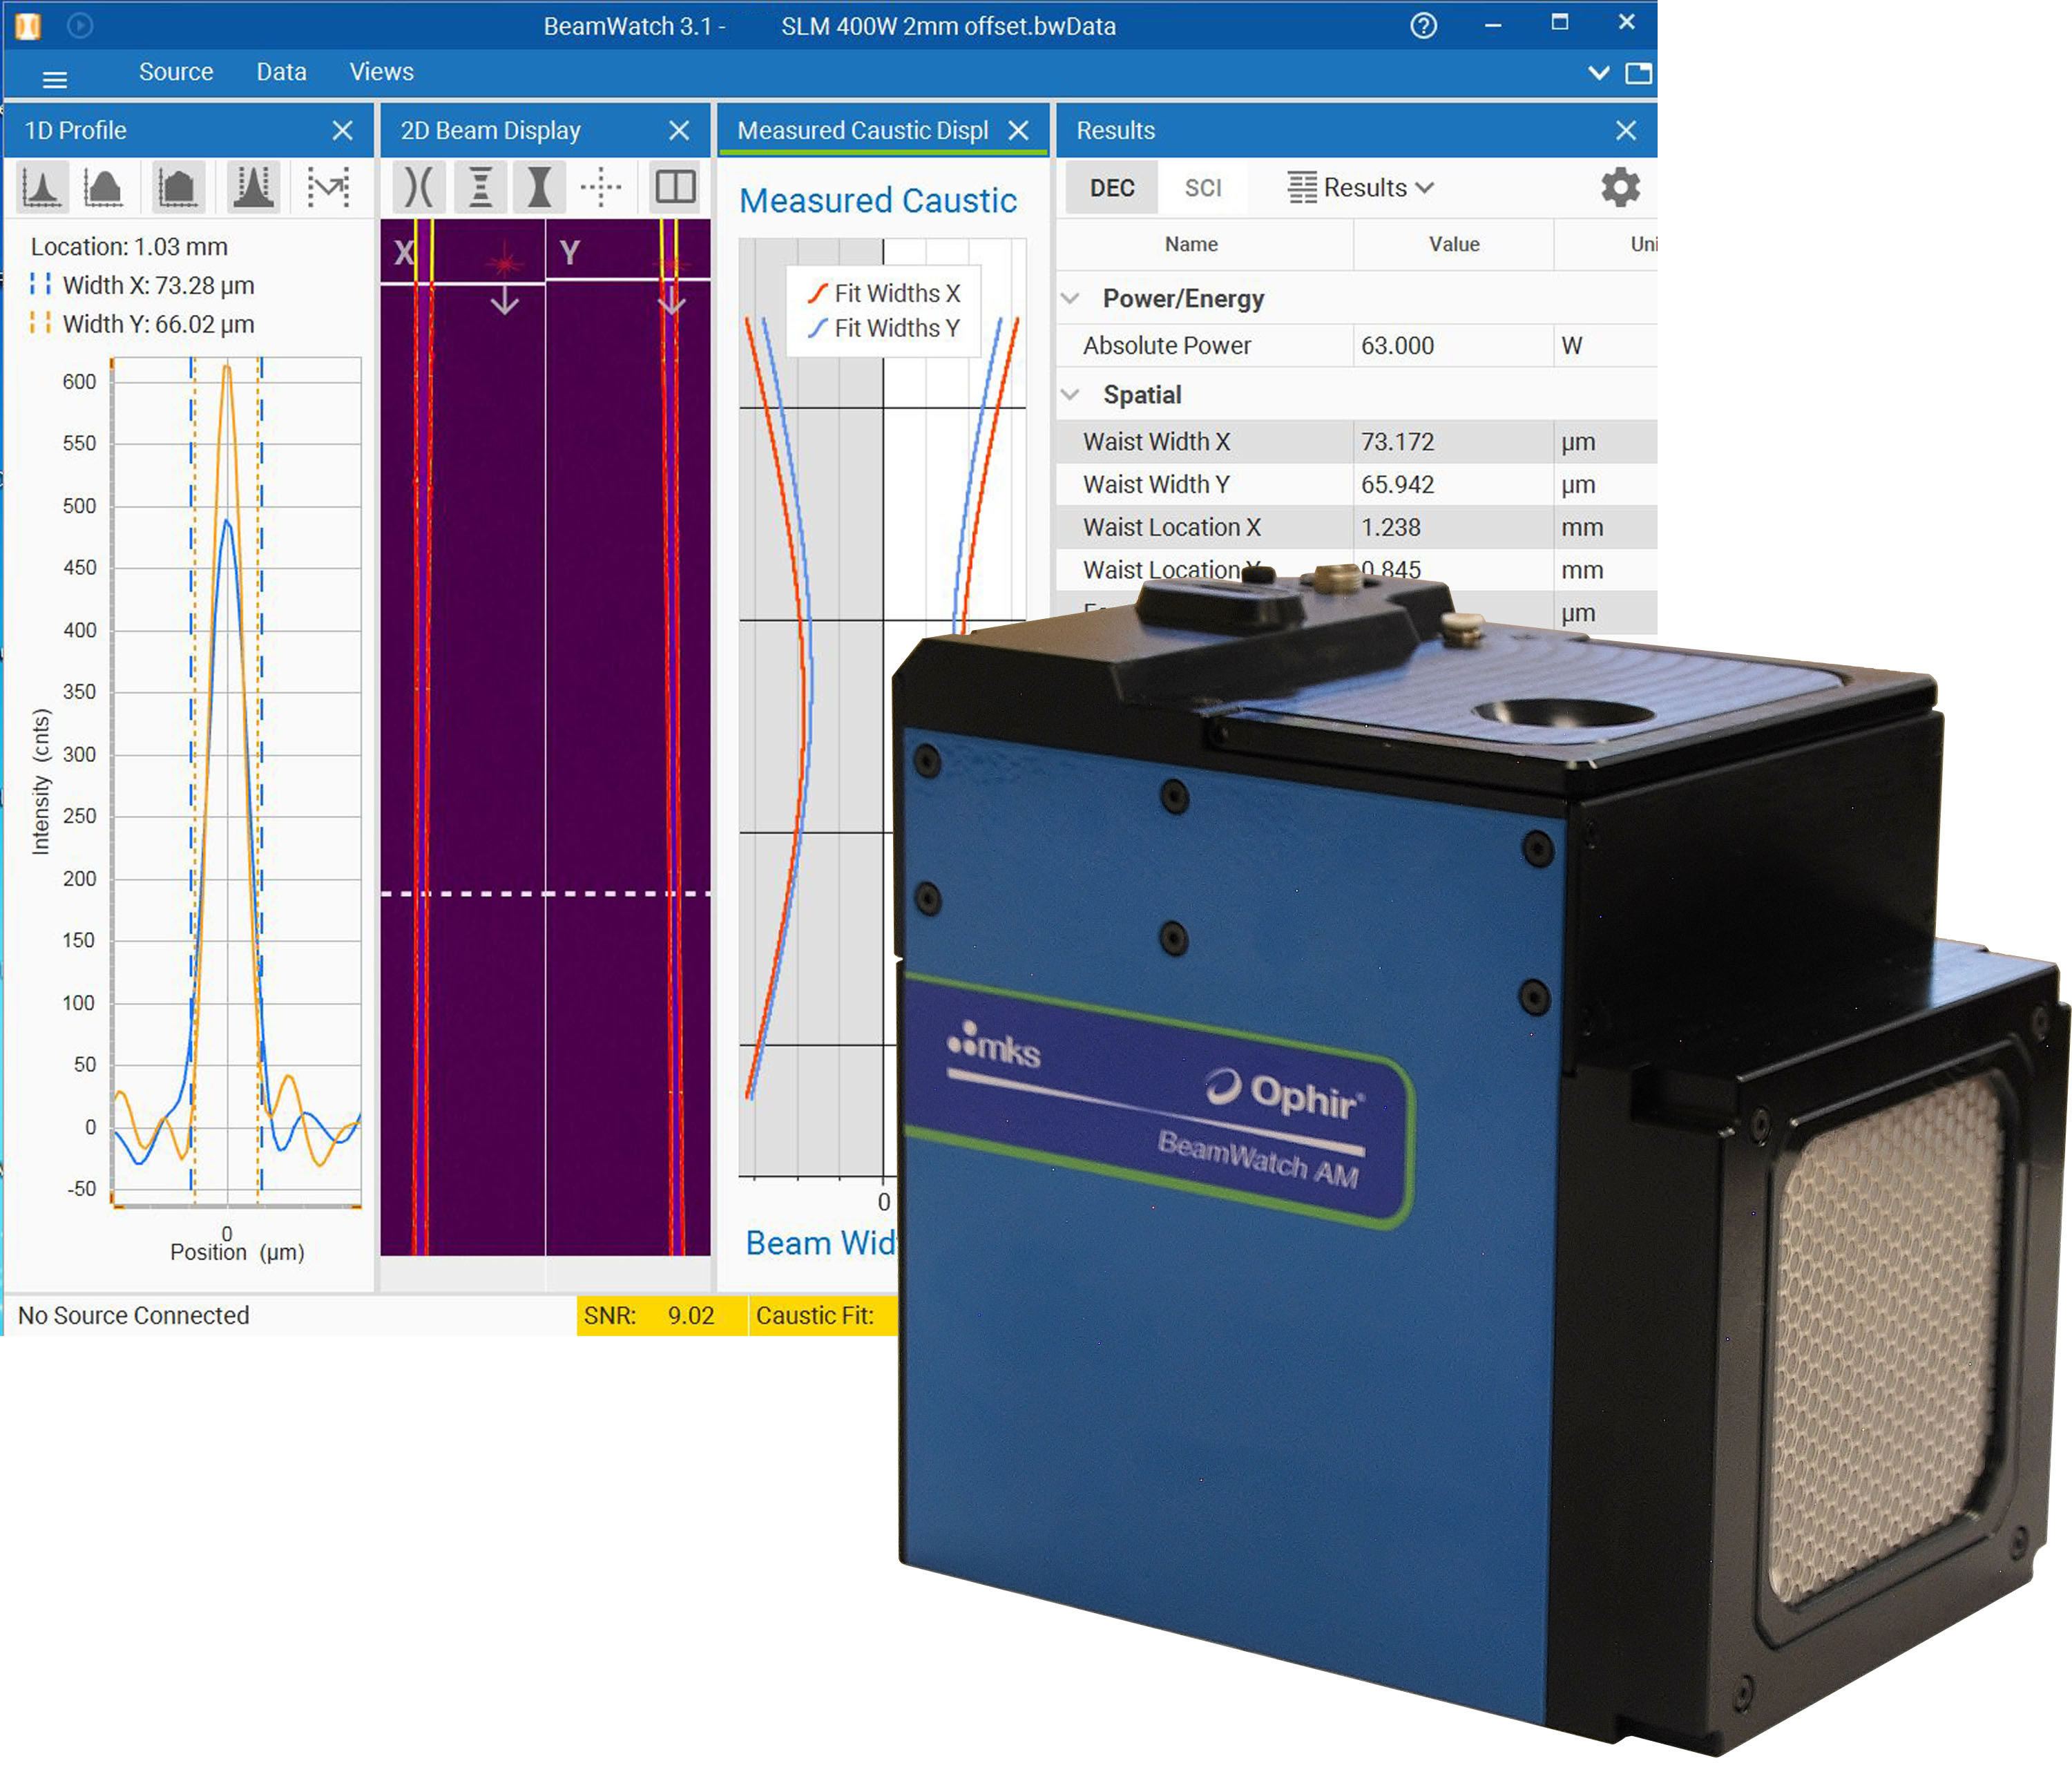Select the beam waist lines icon
The width and height of the screenshot is (2072, 1772).
(x=480, y=187)
